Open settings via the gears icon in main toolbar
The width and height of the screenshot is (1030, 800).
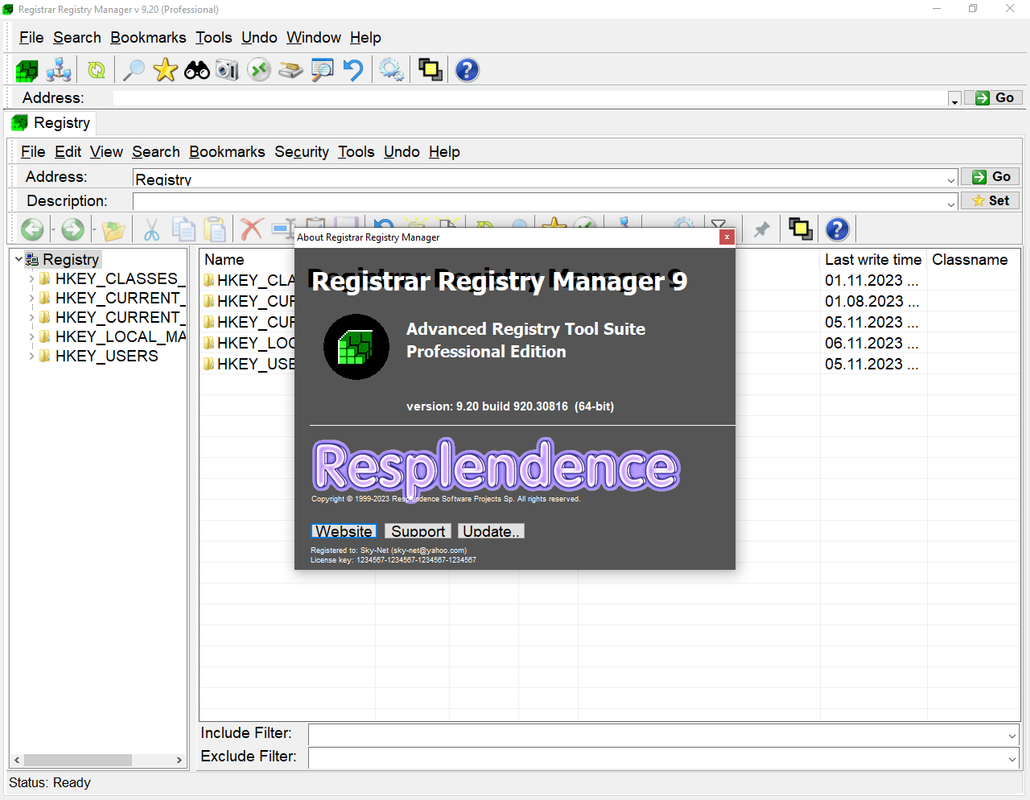pyautogui.click(x=392, y=70)
